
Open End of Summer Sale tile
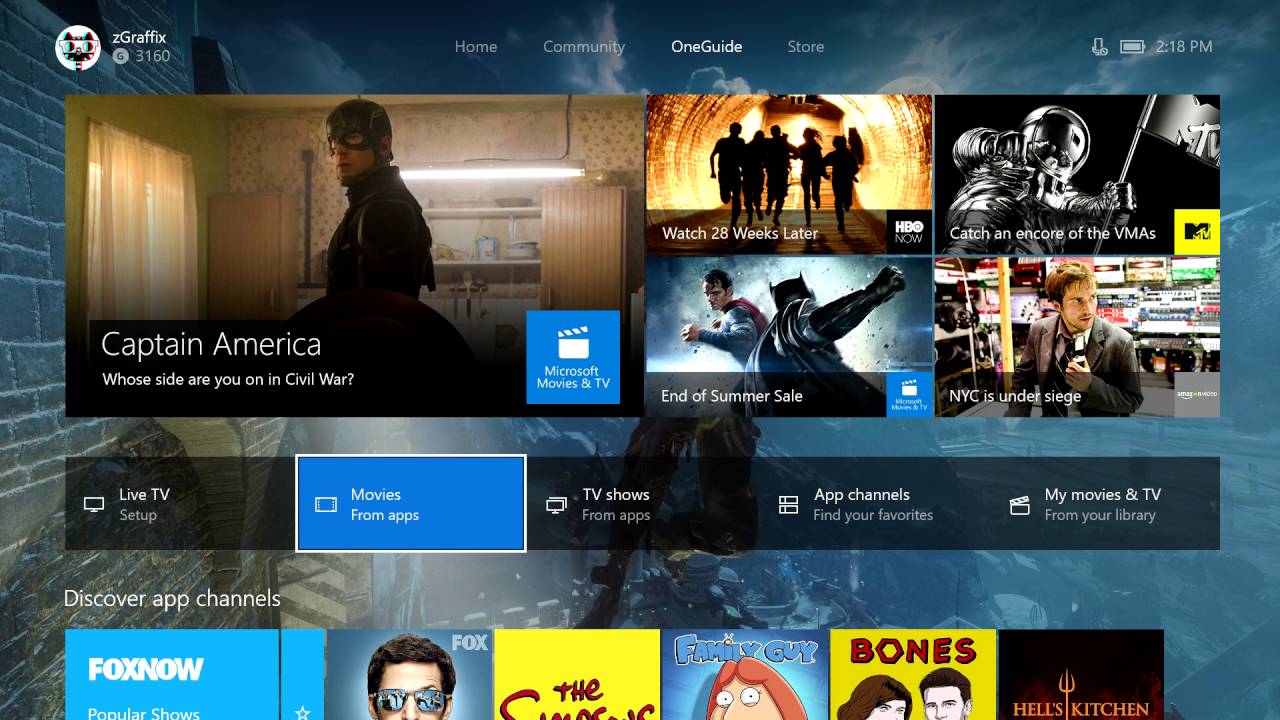789,337
